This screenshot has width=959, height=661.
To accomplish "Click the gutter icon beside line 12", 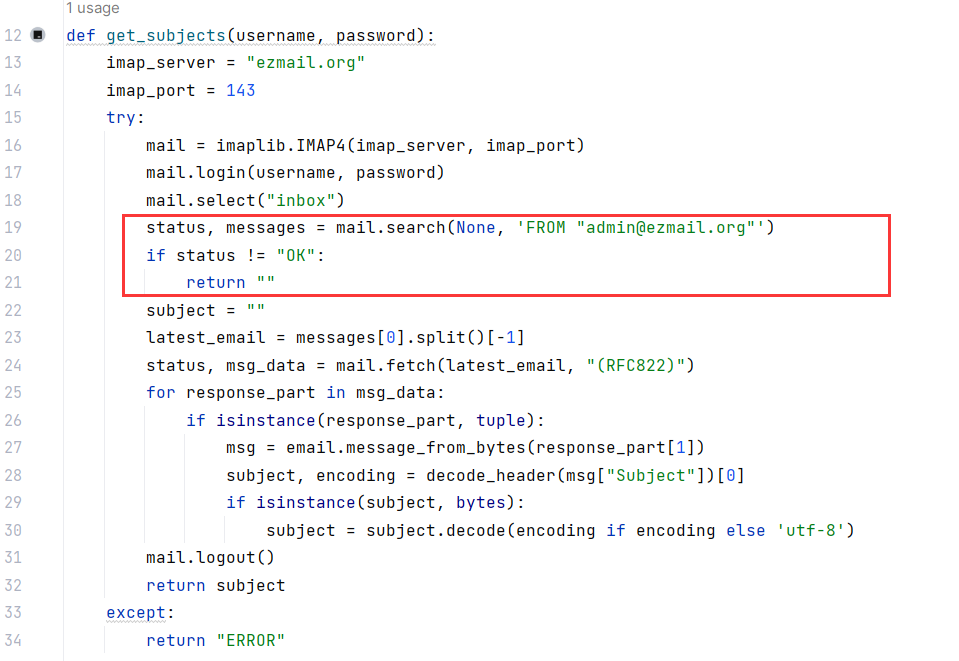I will point(38,35).
